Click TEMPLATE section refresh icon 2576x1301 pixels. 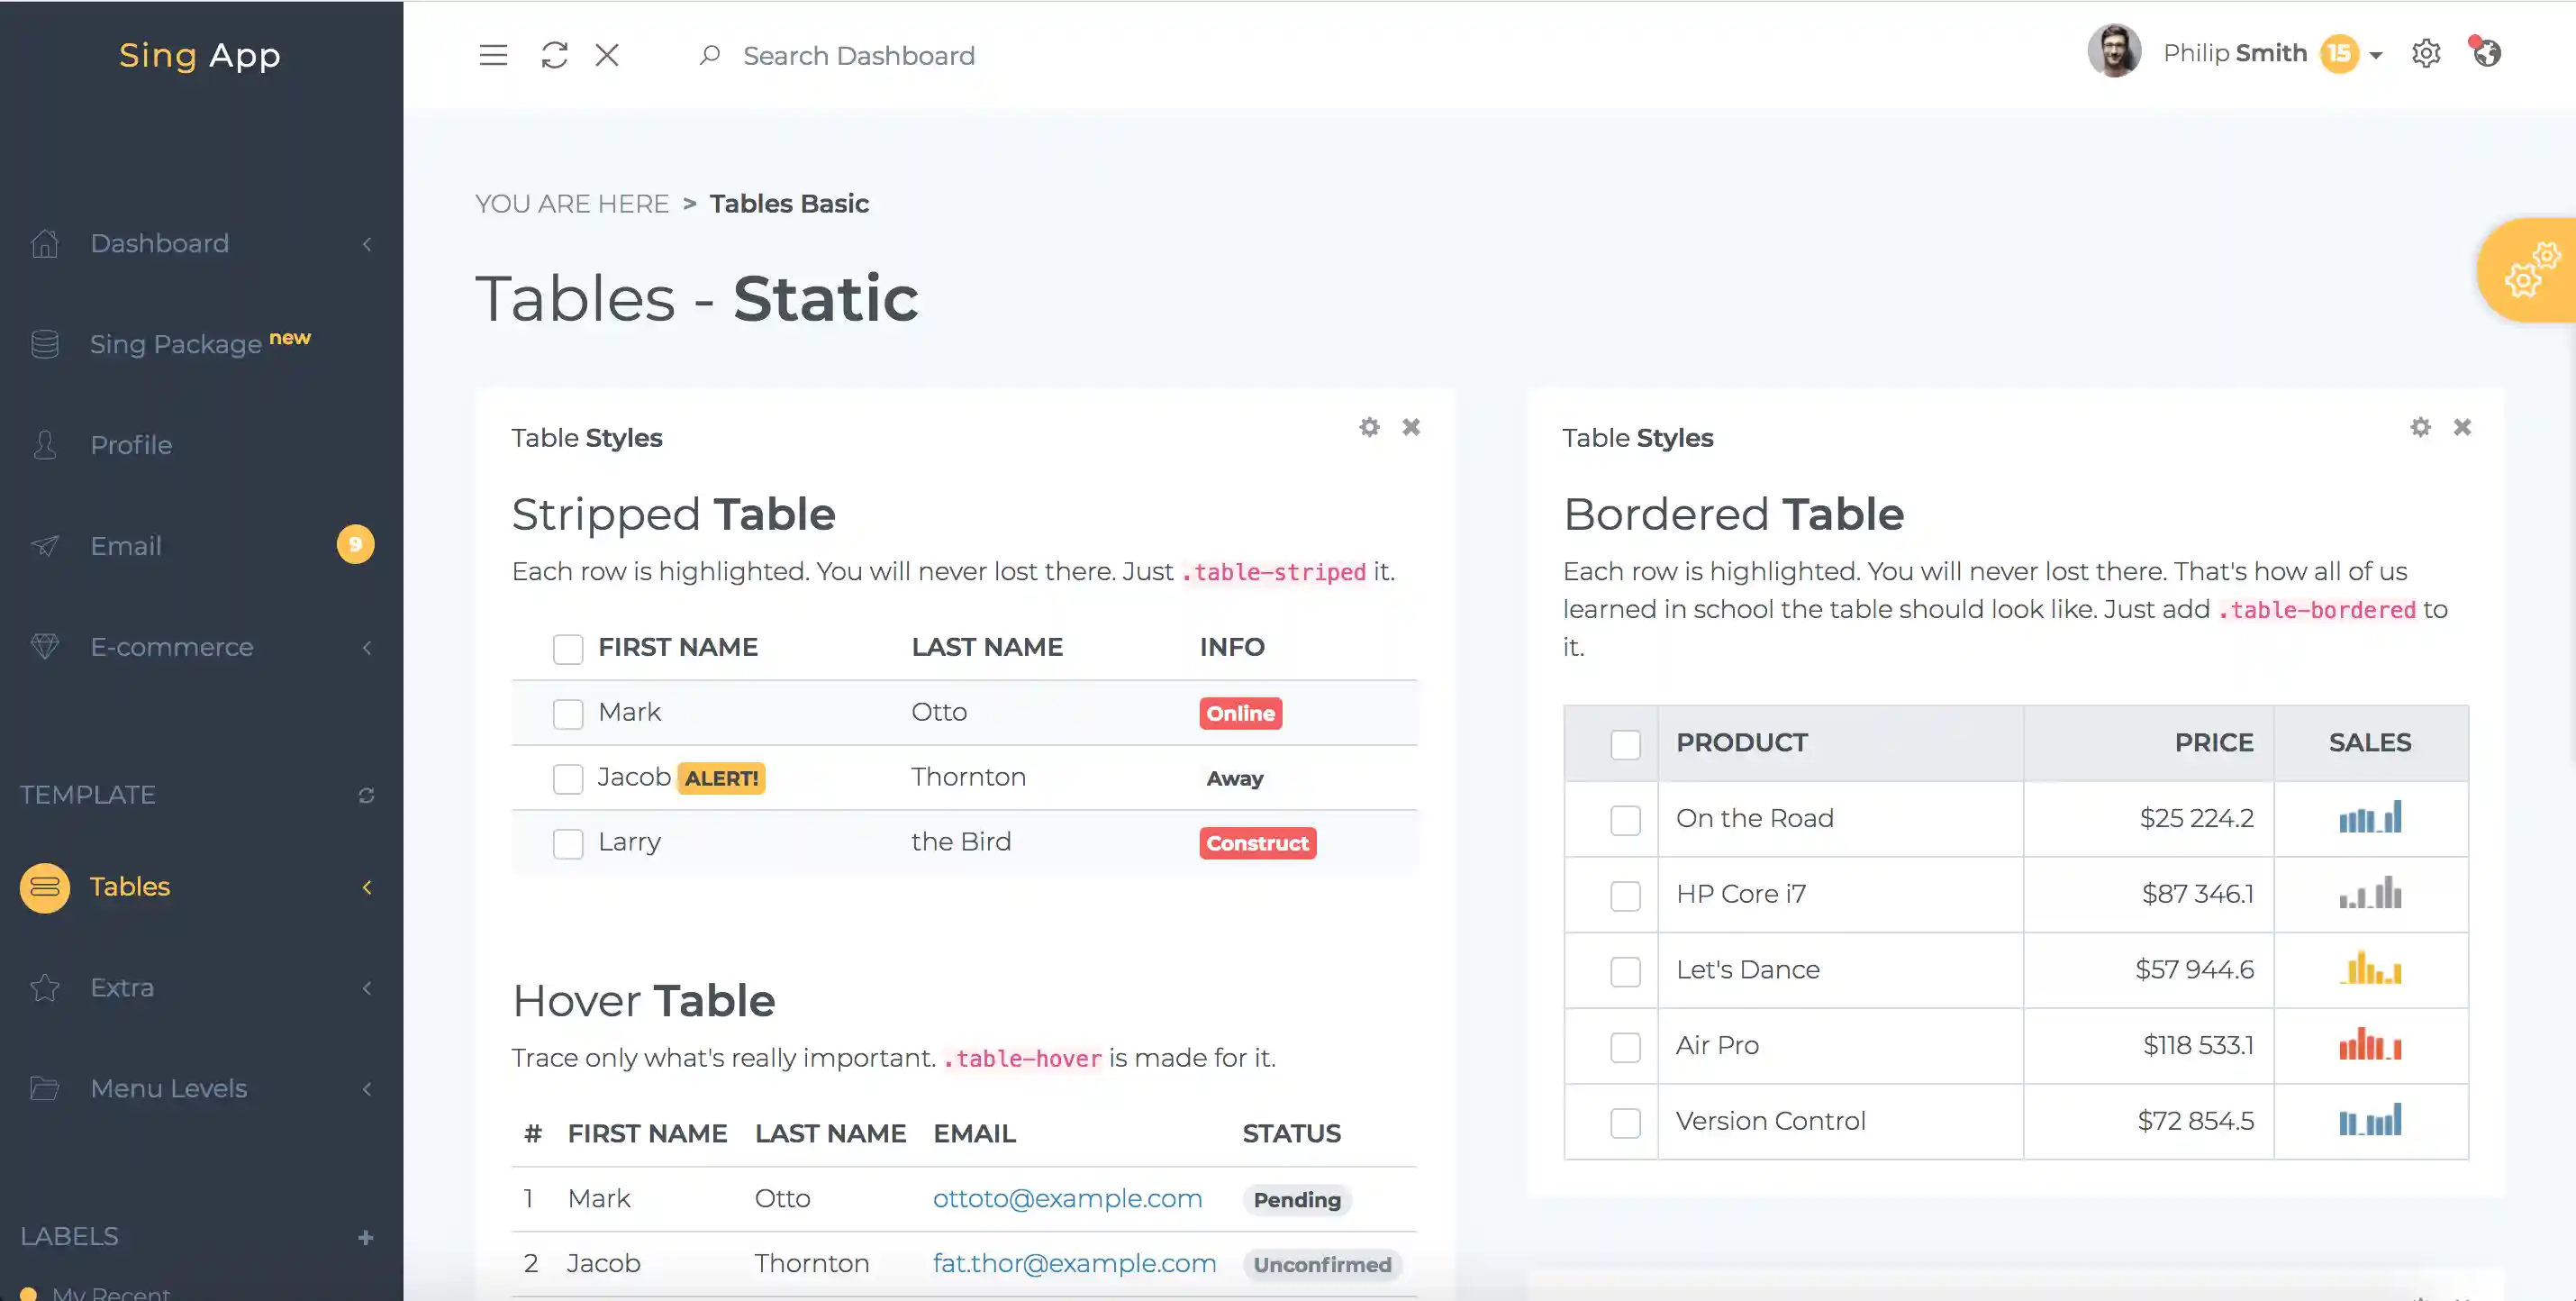click(366, 795)
